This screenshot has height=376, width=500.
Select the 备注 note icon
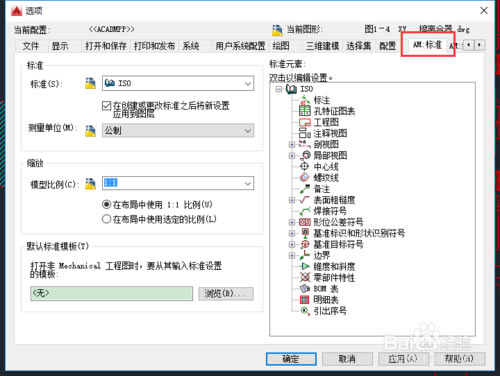tap(305, 189)
